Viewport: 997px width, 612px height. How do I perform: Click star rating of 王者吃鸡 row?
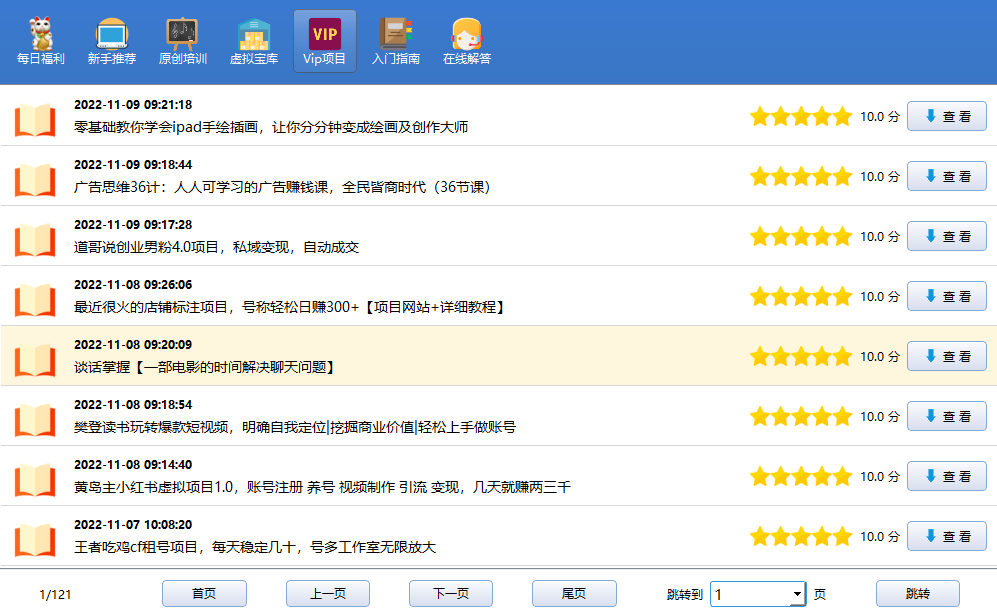click(801, 537)
